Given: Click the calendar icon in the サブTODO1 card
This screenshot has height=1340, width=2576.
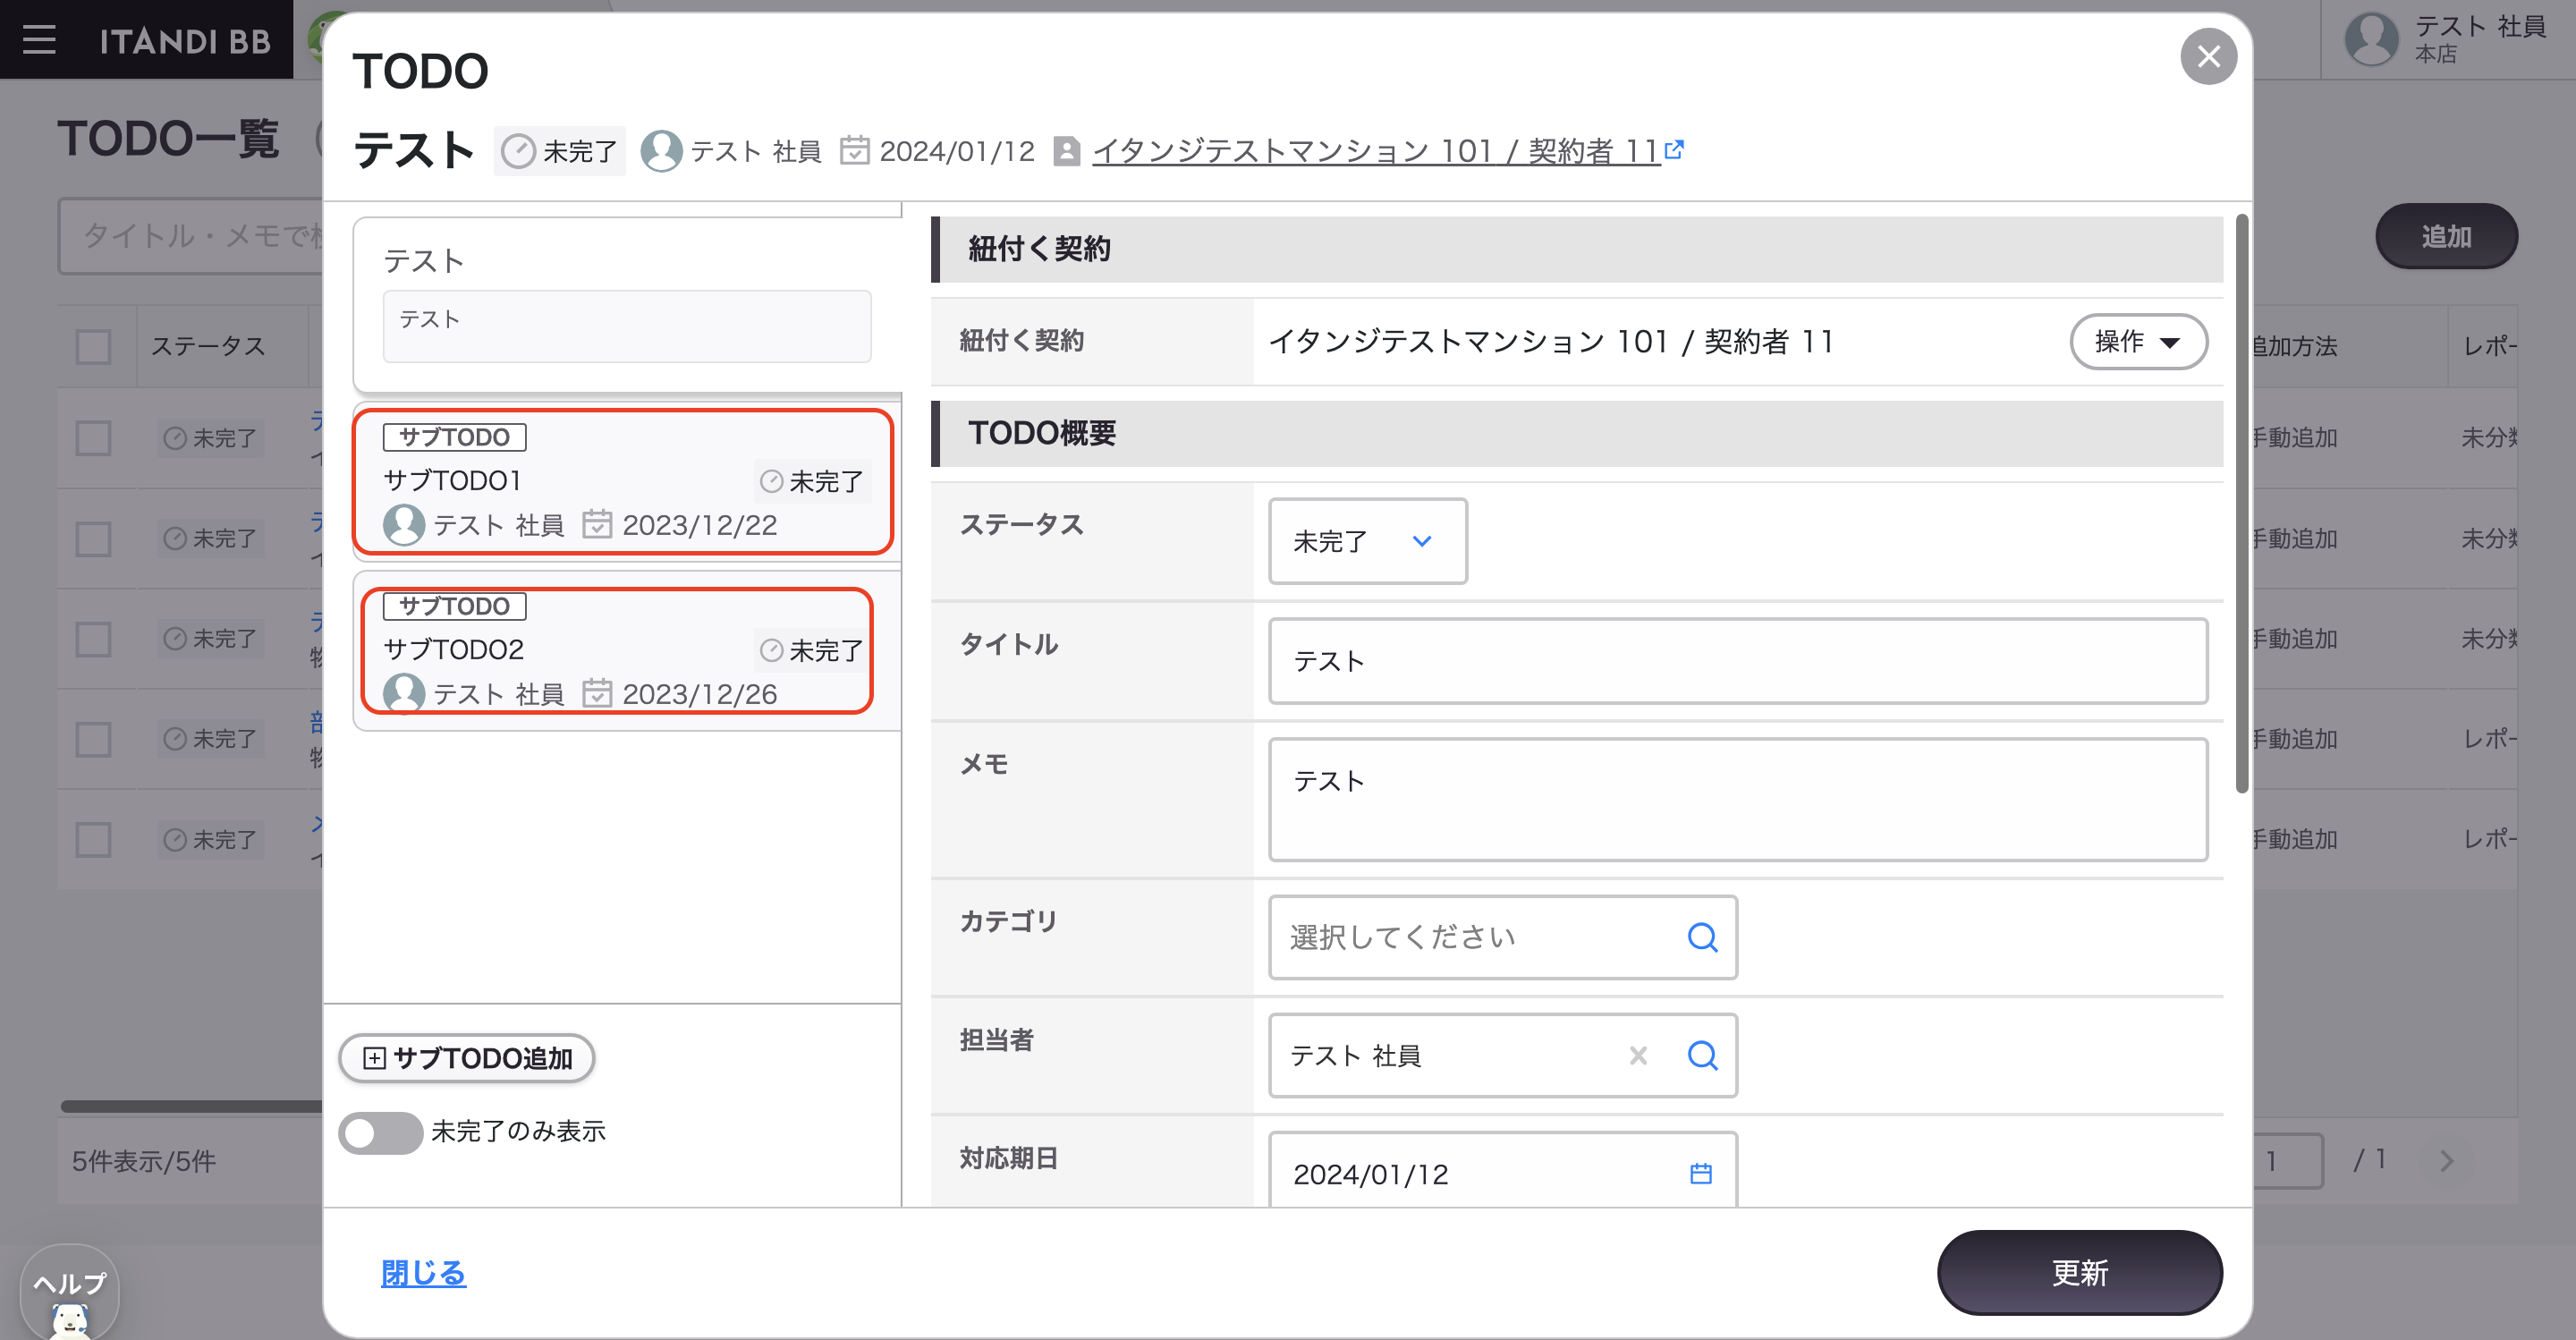Looking at the screenshot, I should tap(597, 524).
